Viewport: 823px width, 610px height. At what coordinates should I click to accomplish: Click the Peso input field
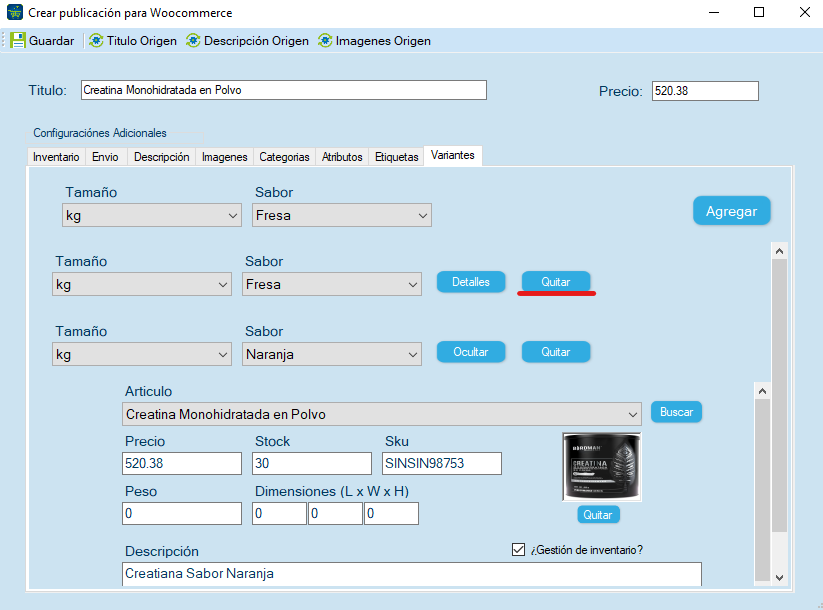[182, 513]
